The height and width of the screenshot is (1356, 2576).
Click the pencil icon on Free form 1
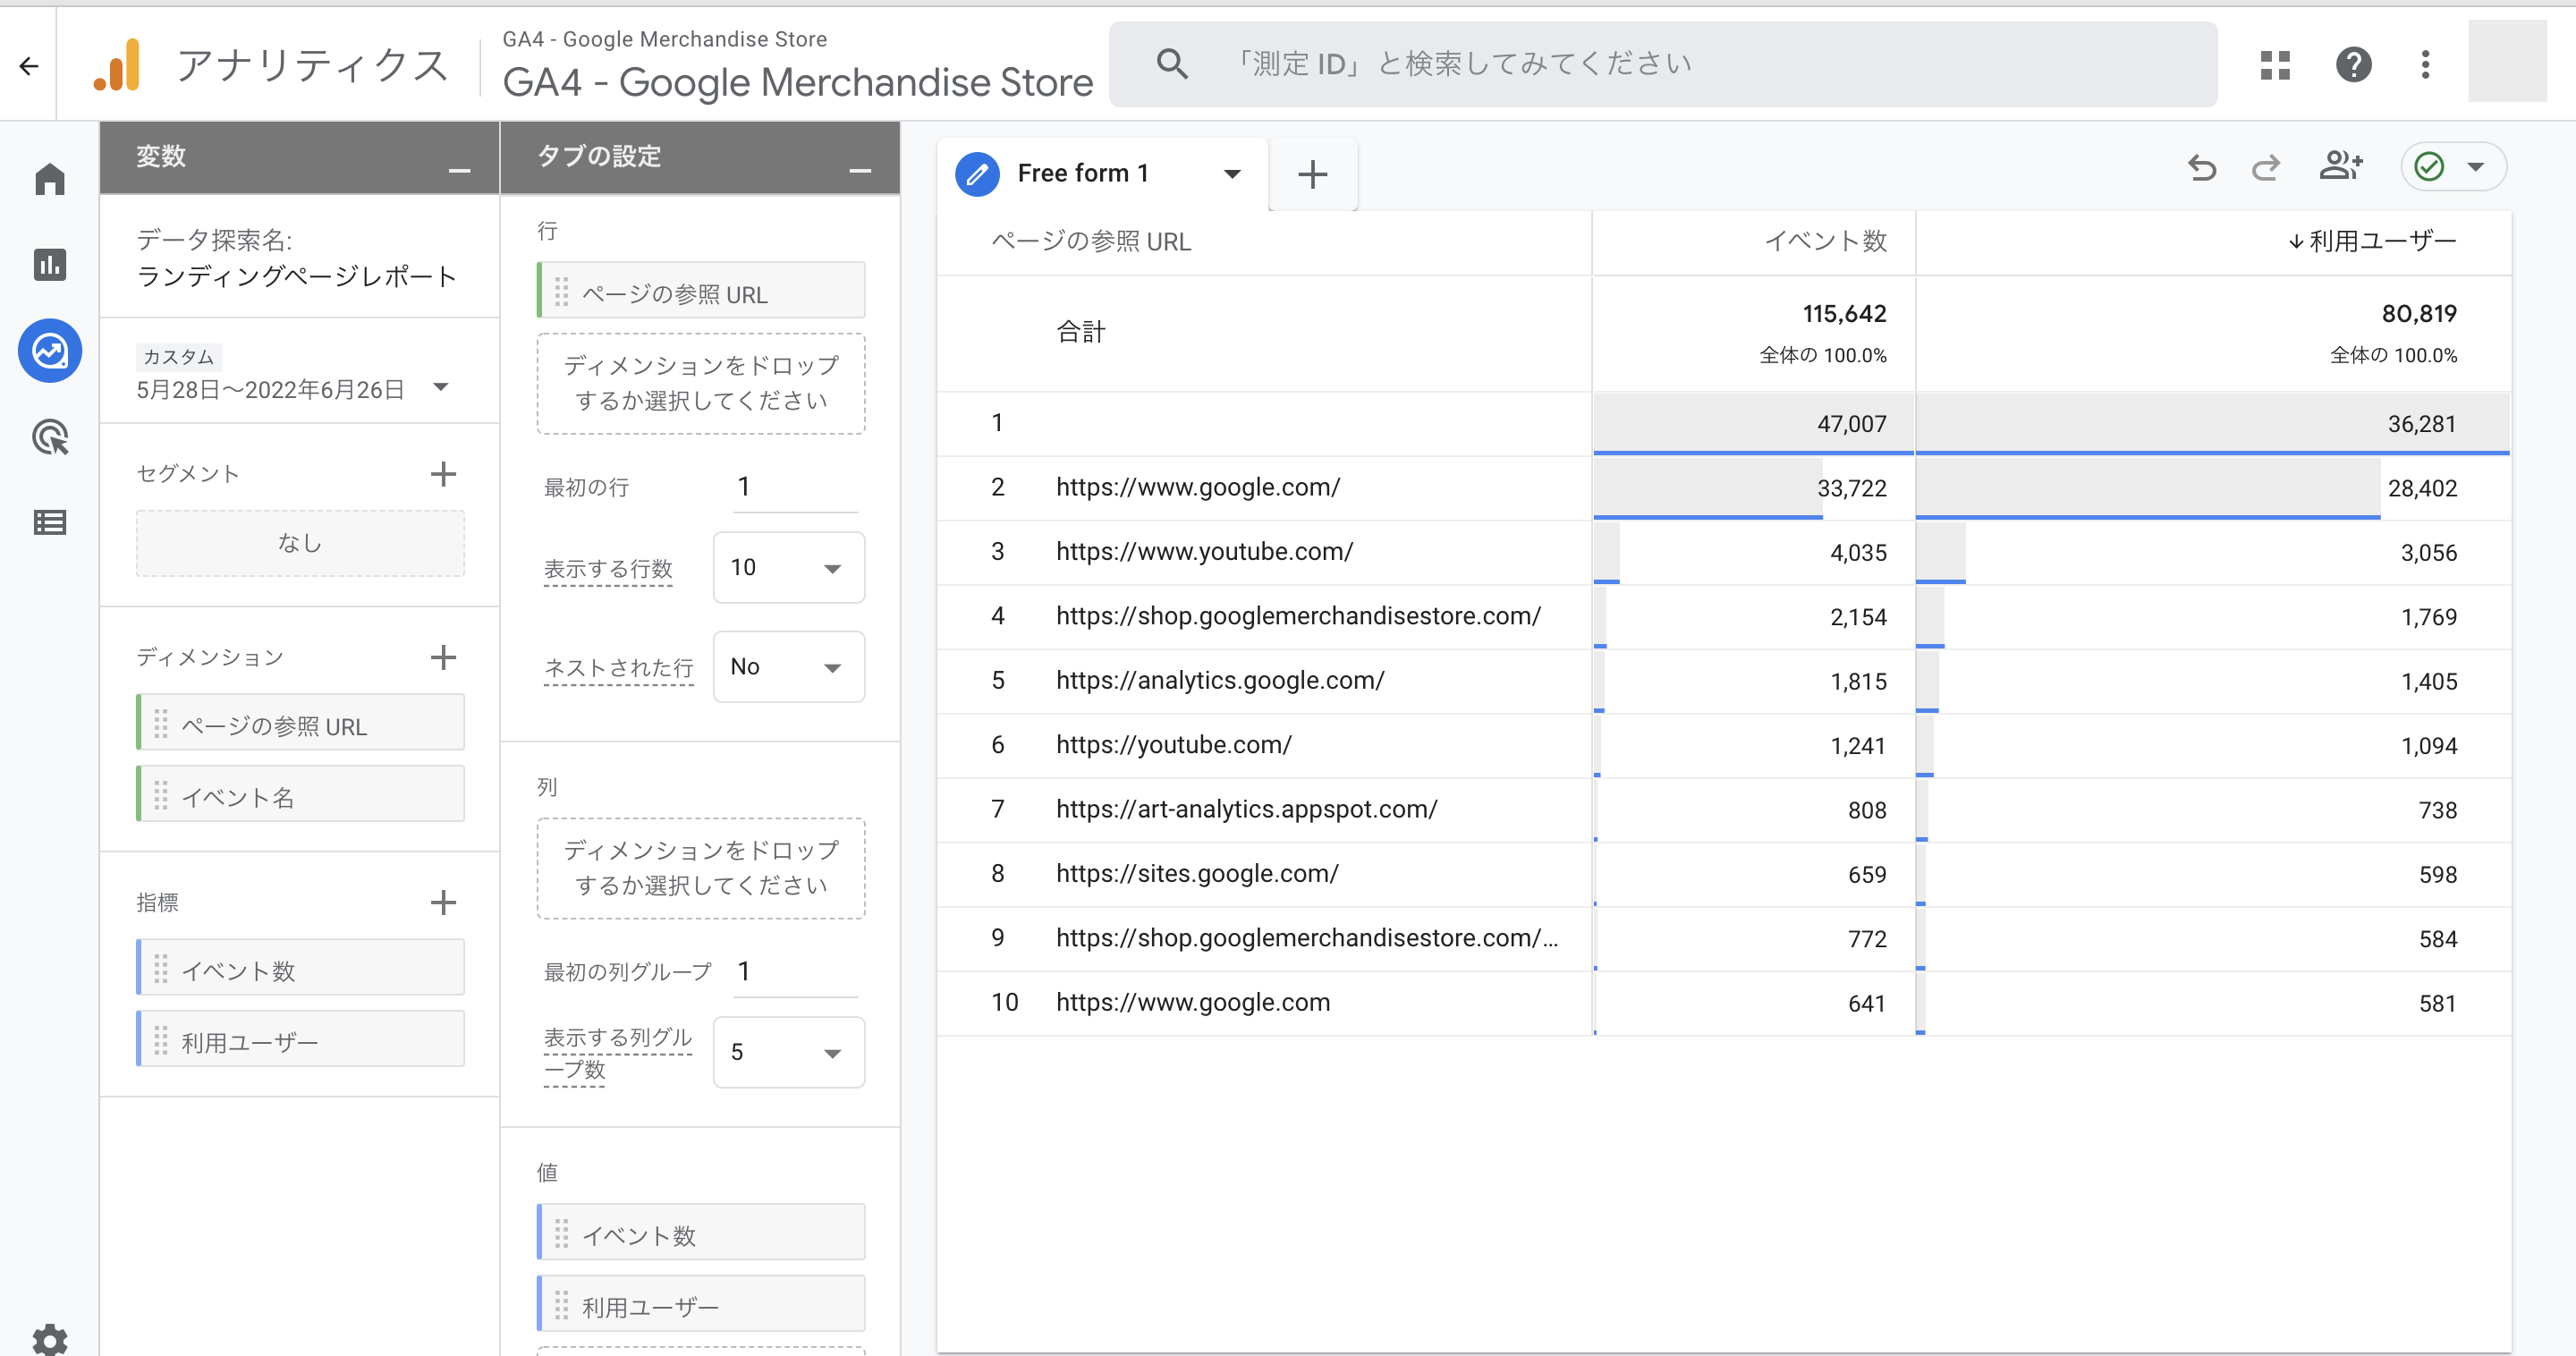(x=977, y=174)
